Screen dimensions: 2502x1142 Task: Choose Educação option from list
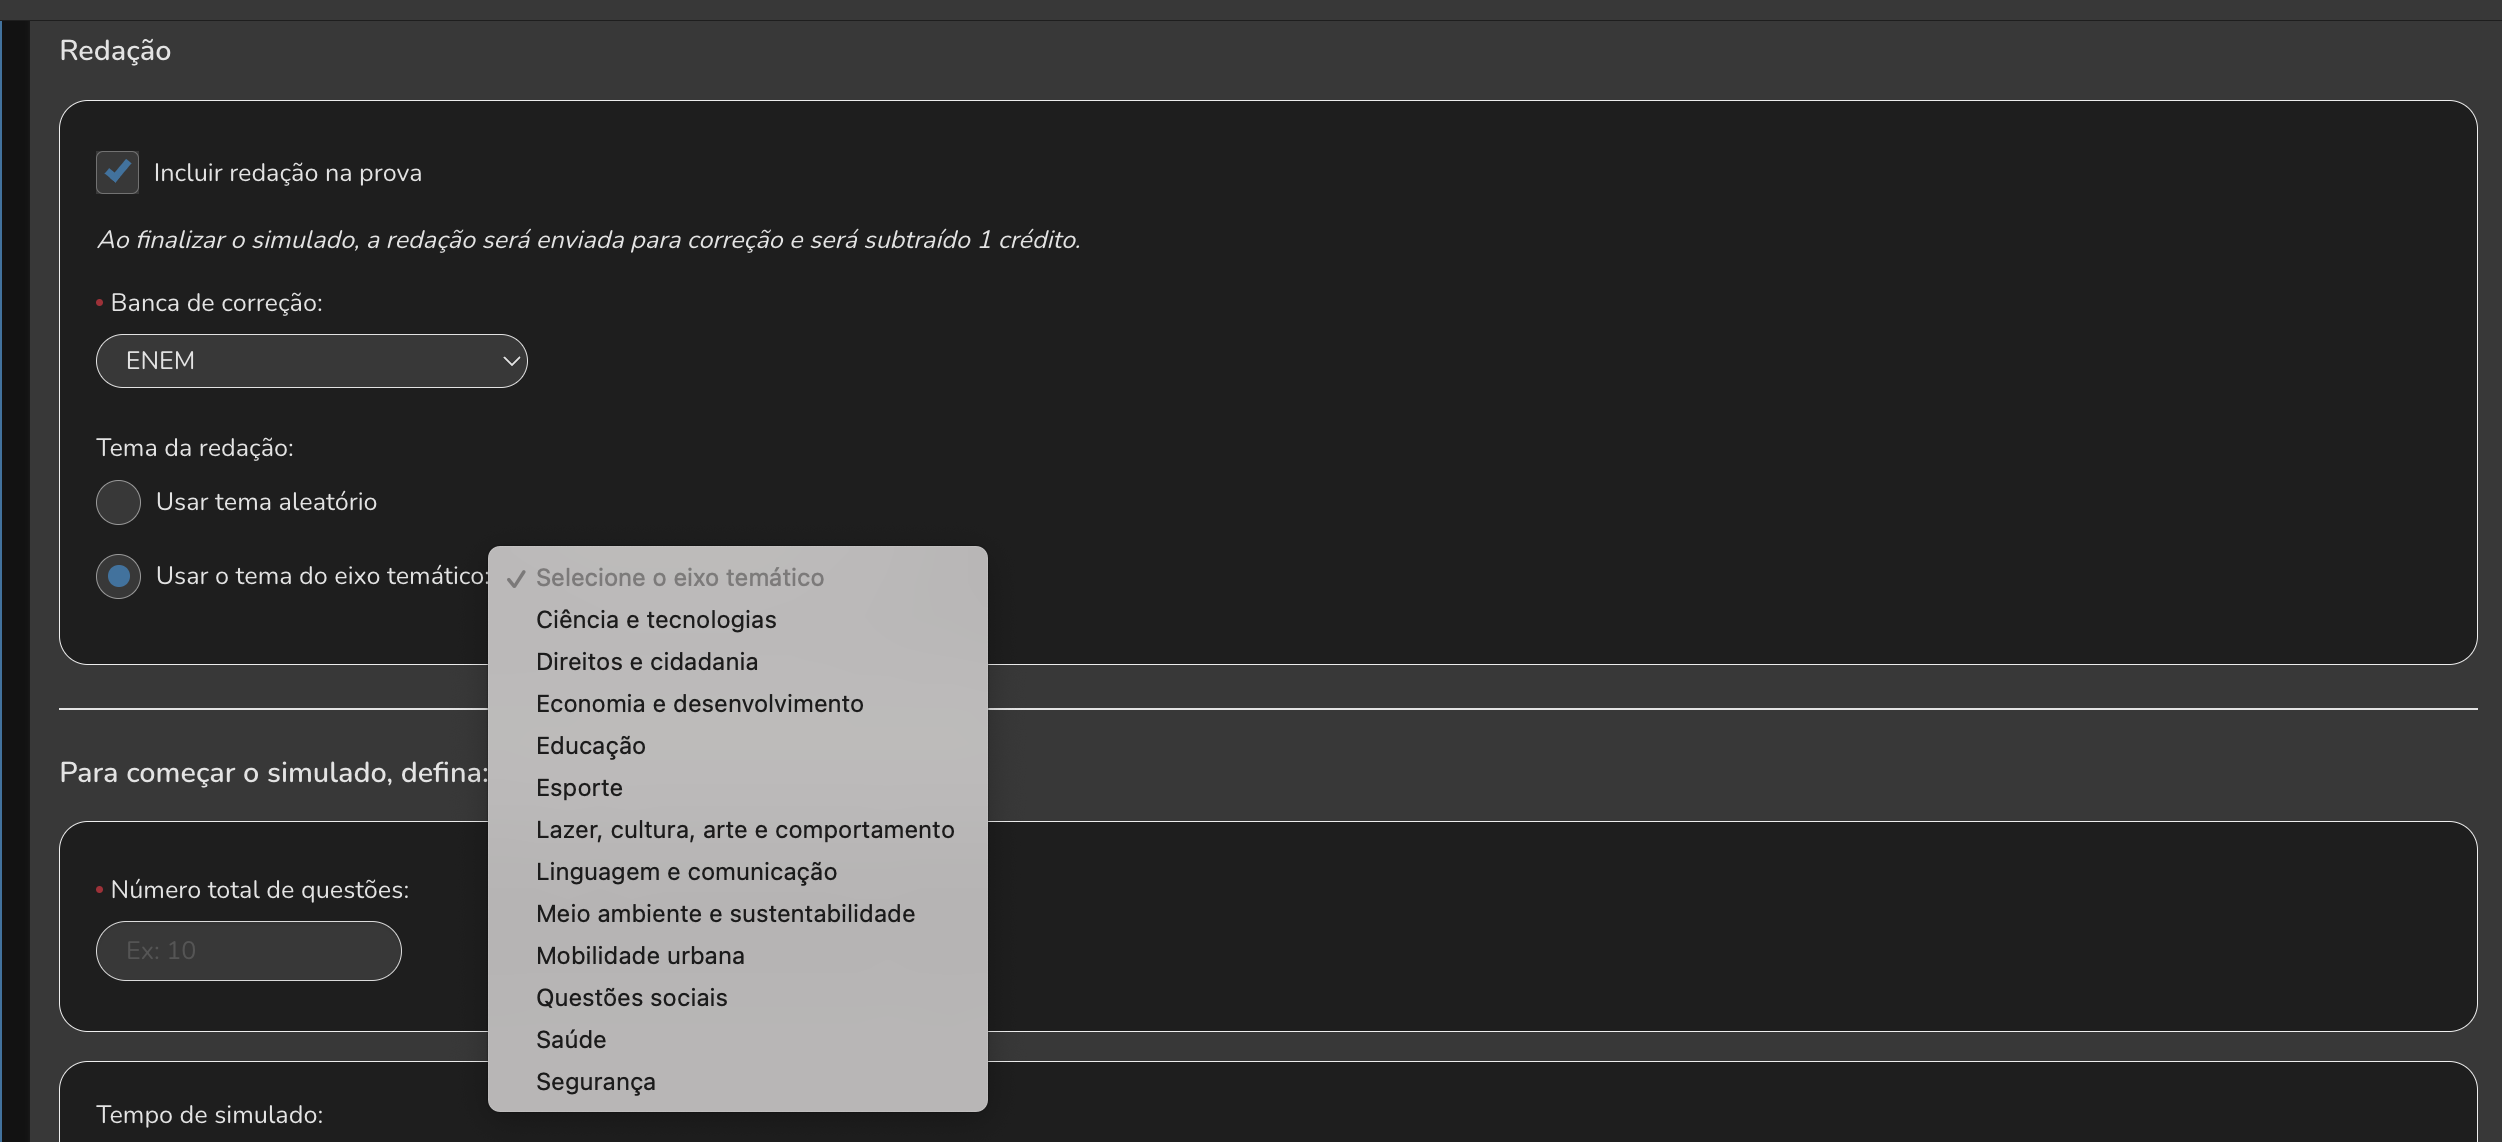[737, 746]
